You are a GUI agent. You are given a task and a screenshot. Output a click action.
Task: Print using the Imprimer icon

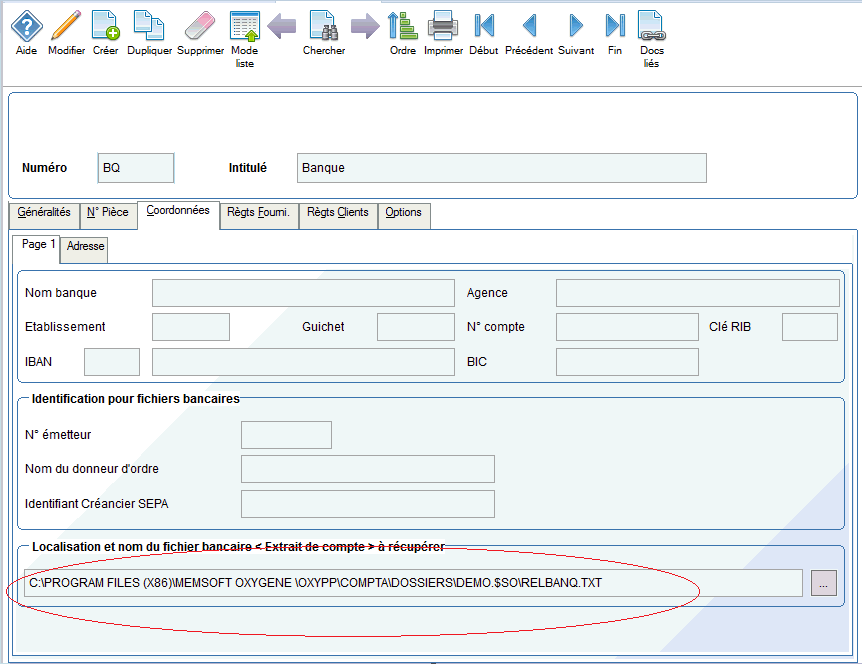pyautogui.click(x=443, y=25)
